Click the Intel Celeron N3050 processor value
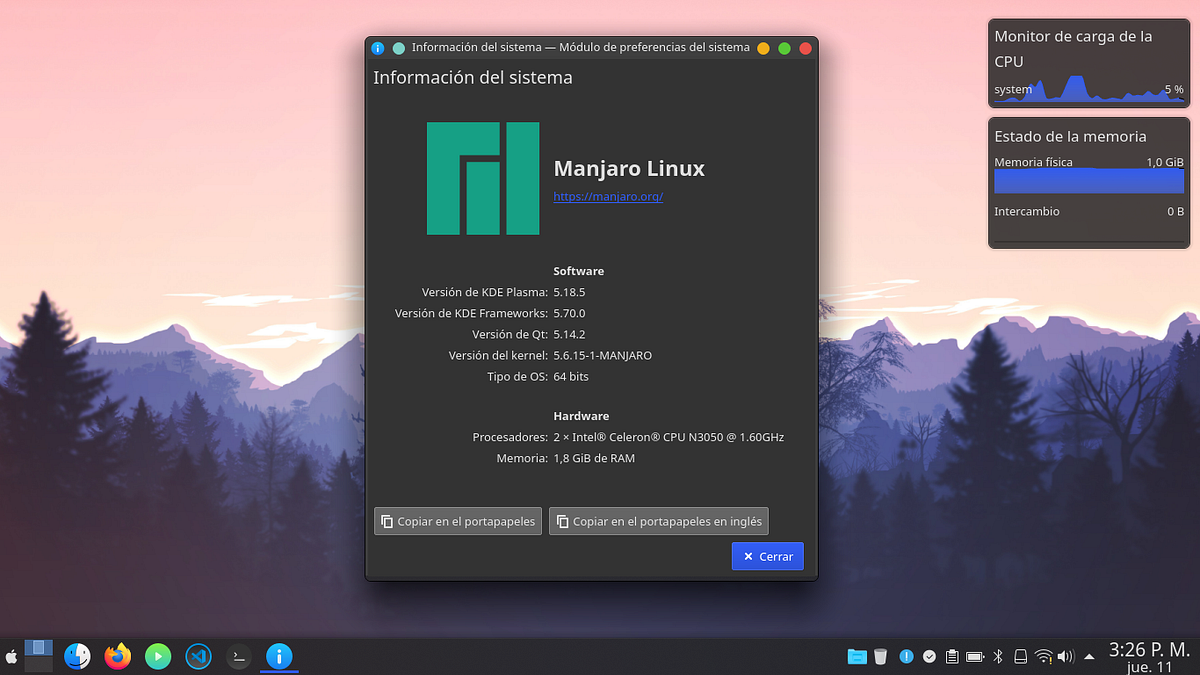 669,437
